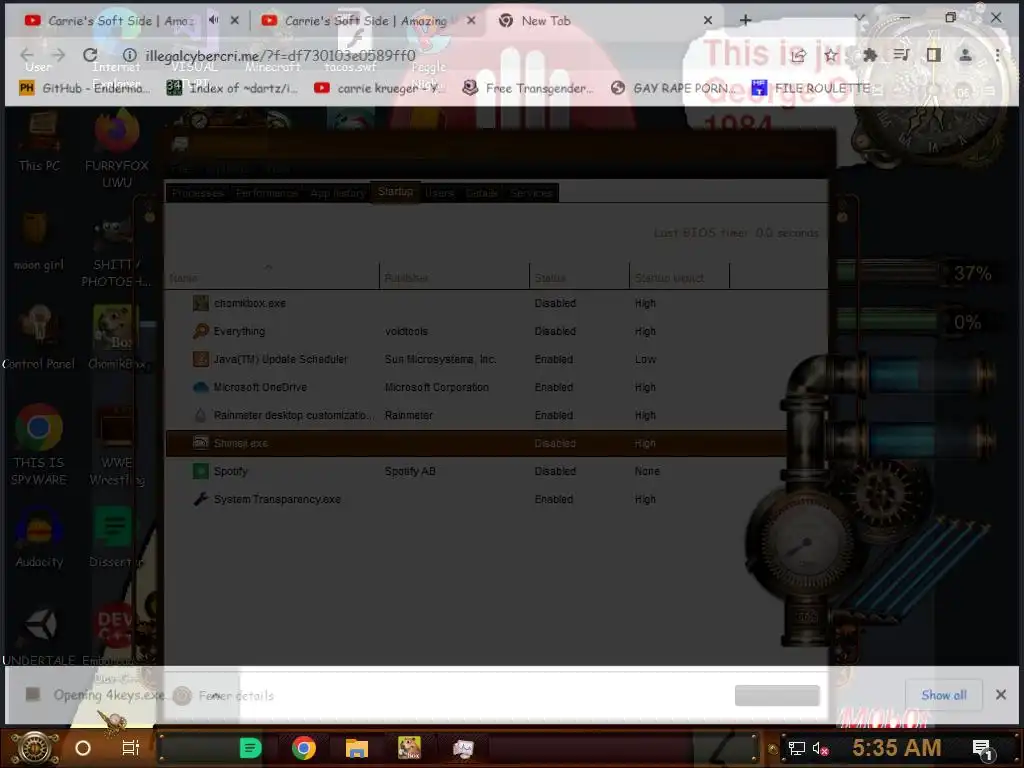This screenshot has height=768, width=1024.
Task: View site information for illegalcybercri.me
Action: pos(129,56)
